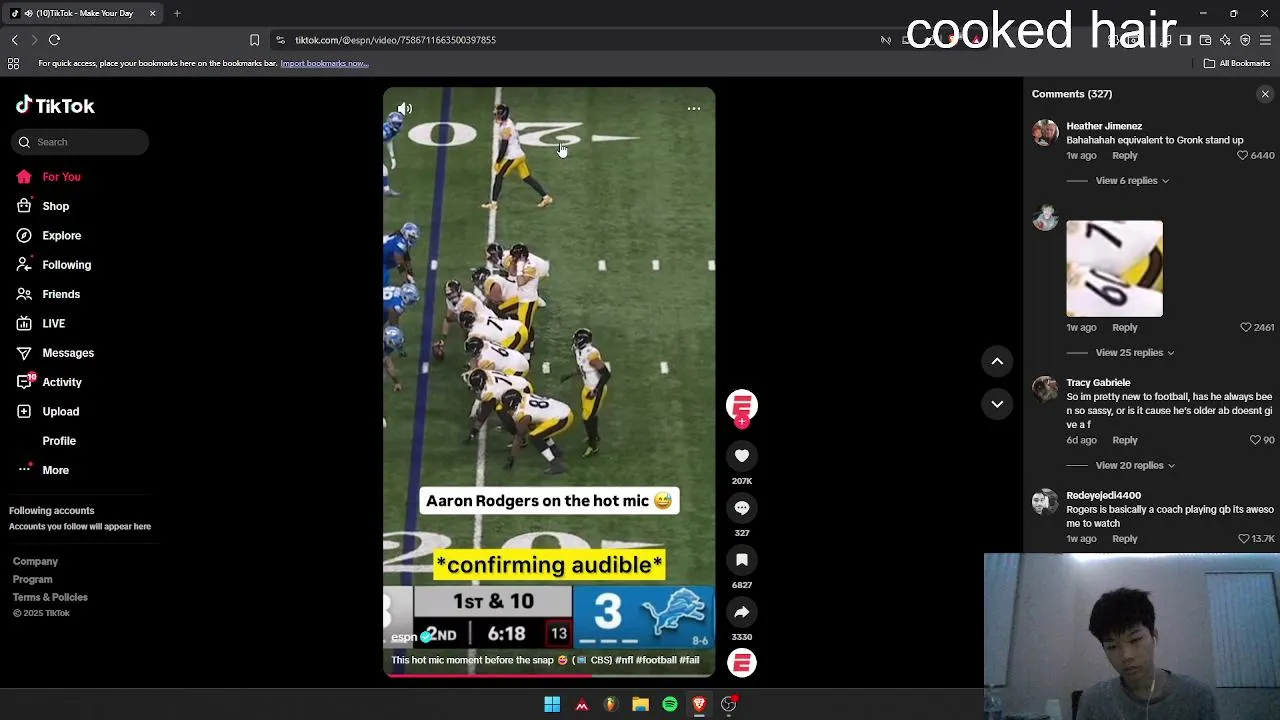Open the For You feed
The height and width of the screenshot is (720, 1280).
(48, 177)
